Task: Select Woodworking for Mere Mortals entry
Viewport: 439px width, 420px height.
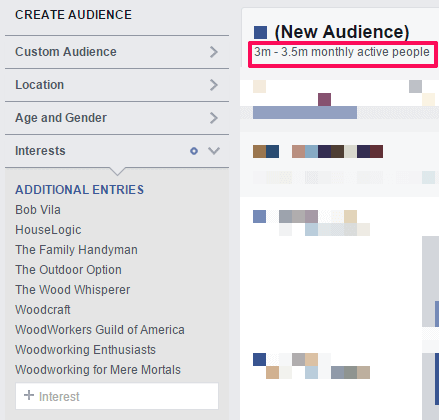Action: pyautogui.click(x=98, y=370)
